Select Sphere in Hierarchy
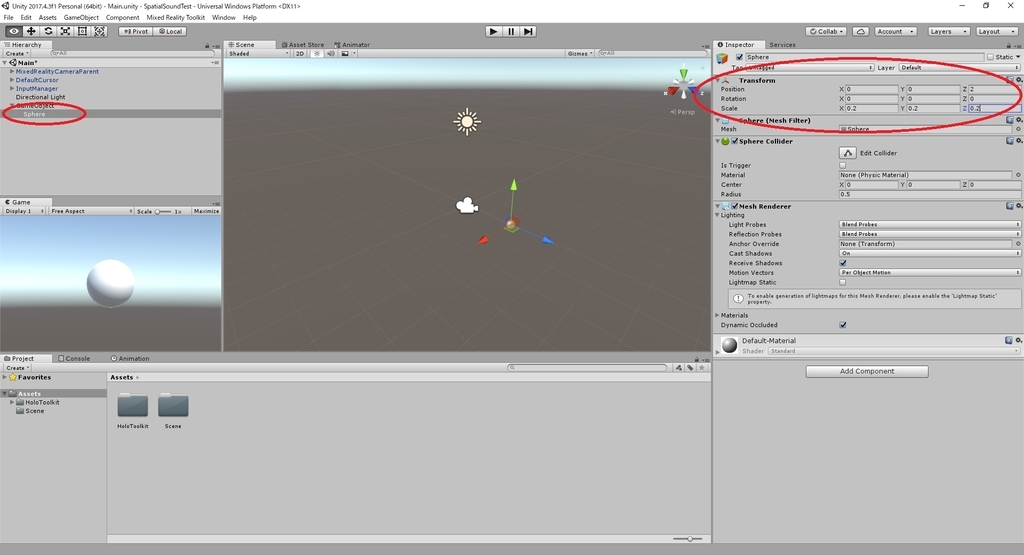This screenshot has height=555, width=1024. 34,114
